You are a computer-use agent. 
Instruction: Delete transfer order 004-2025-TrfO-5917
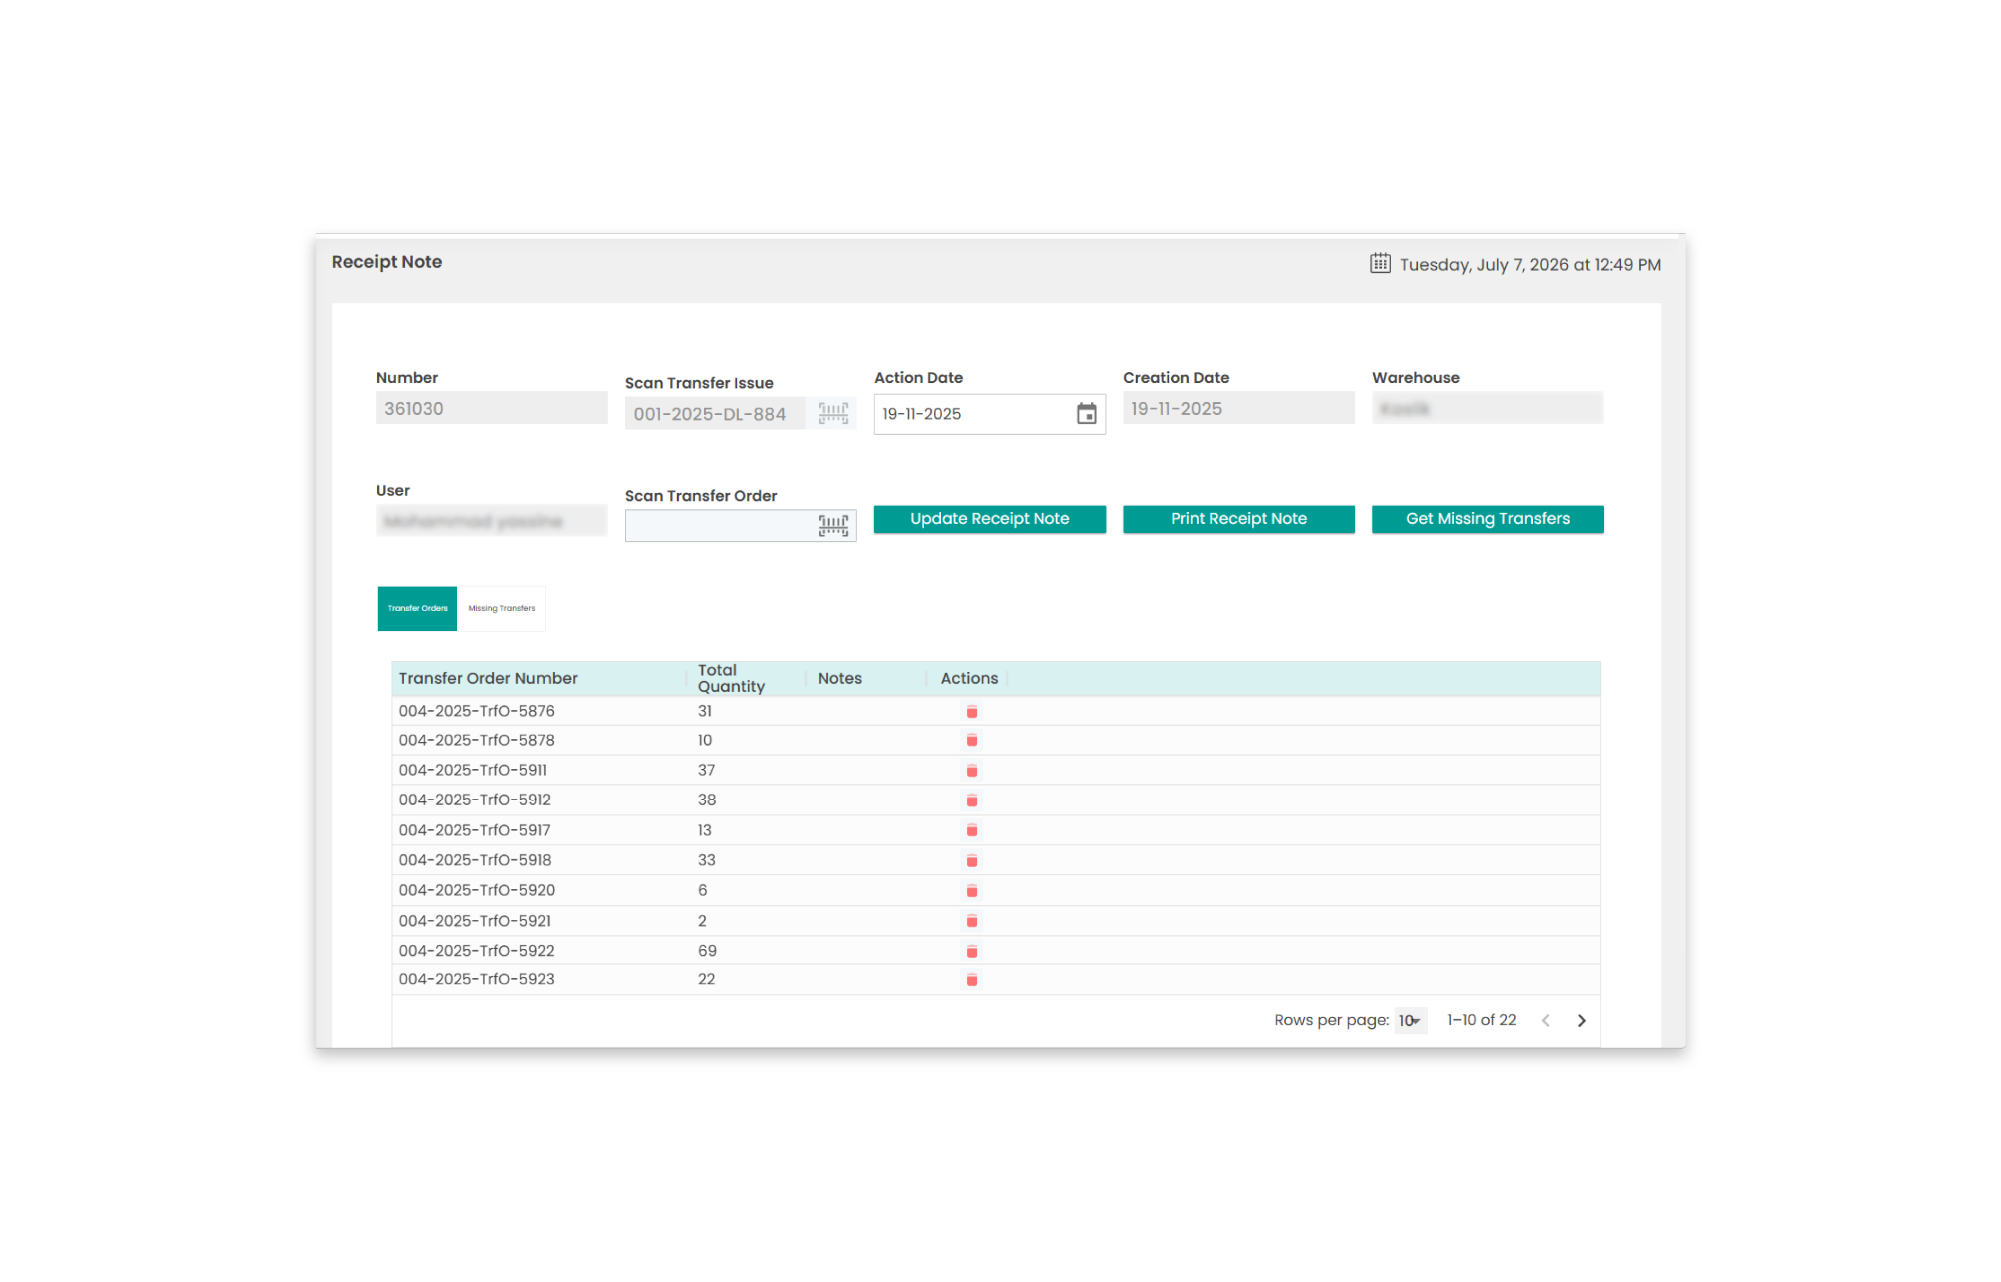971,831
